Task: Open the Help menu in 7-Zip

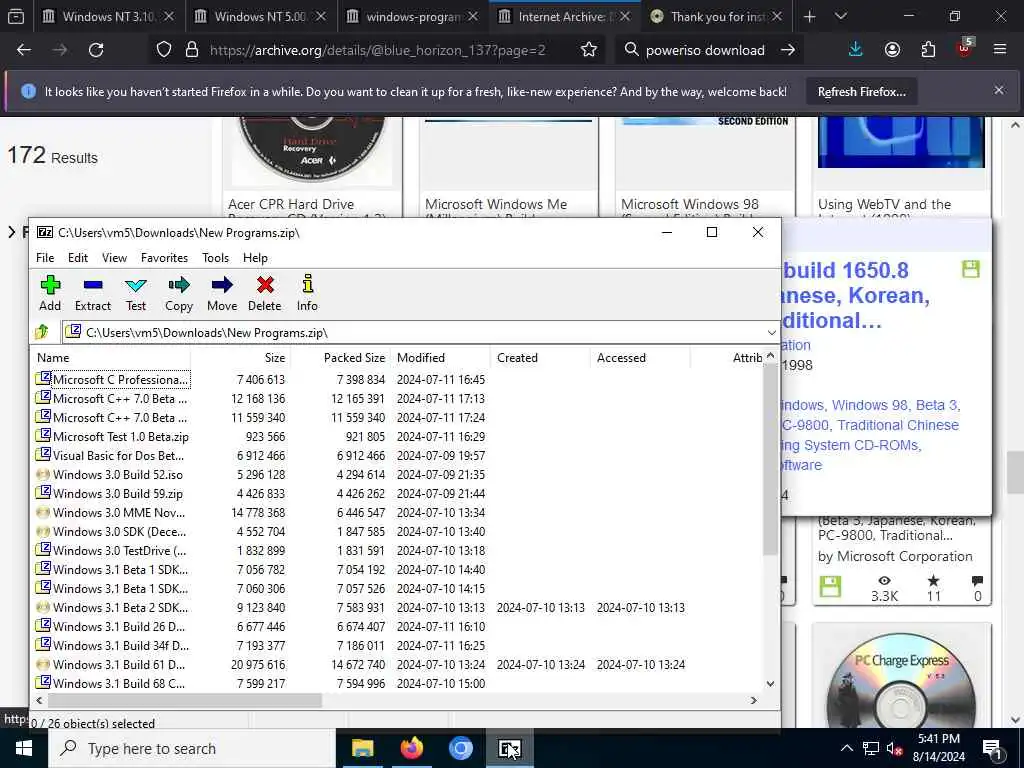Action: pyautogui.click(x=255, y=258)
